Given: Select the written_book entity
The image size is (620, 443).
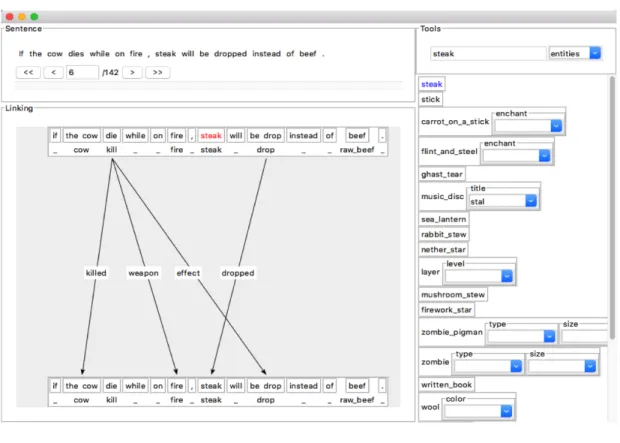Looking at the screenshot, I should [x=446, y=384].
